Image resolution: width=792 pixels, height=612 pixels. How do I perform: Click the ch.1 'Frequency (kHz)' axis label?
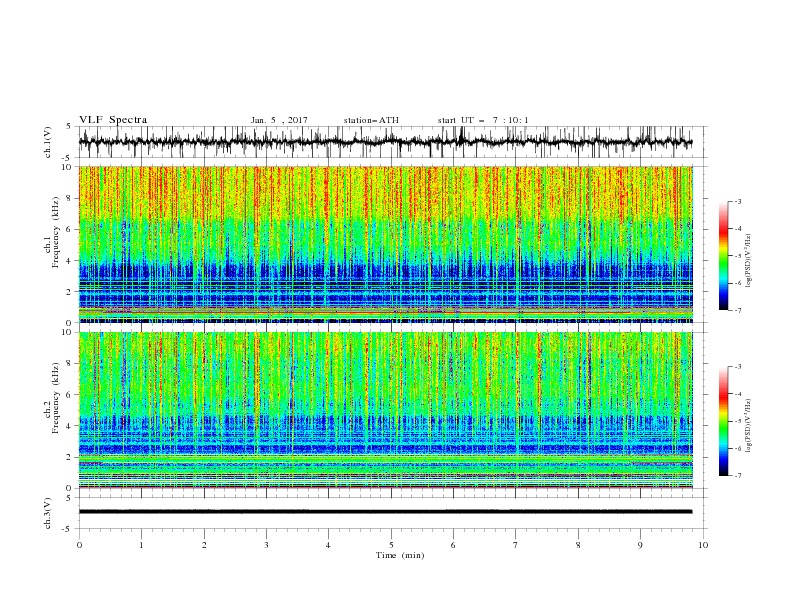tap(56, 232)
